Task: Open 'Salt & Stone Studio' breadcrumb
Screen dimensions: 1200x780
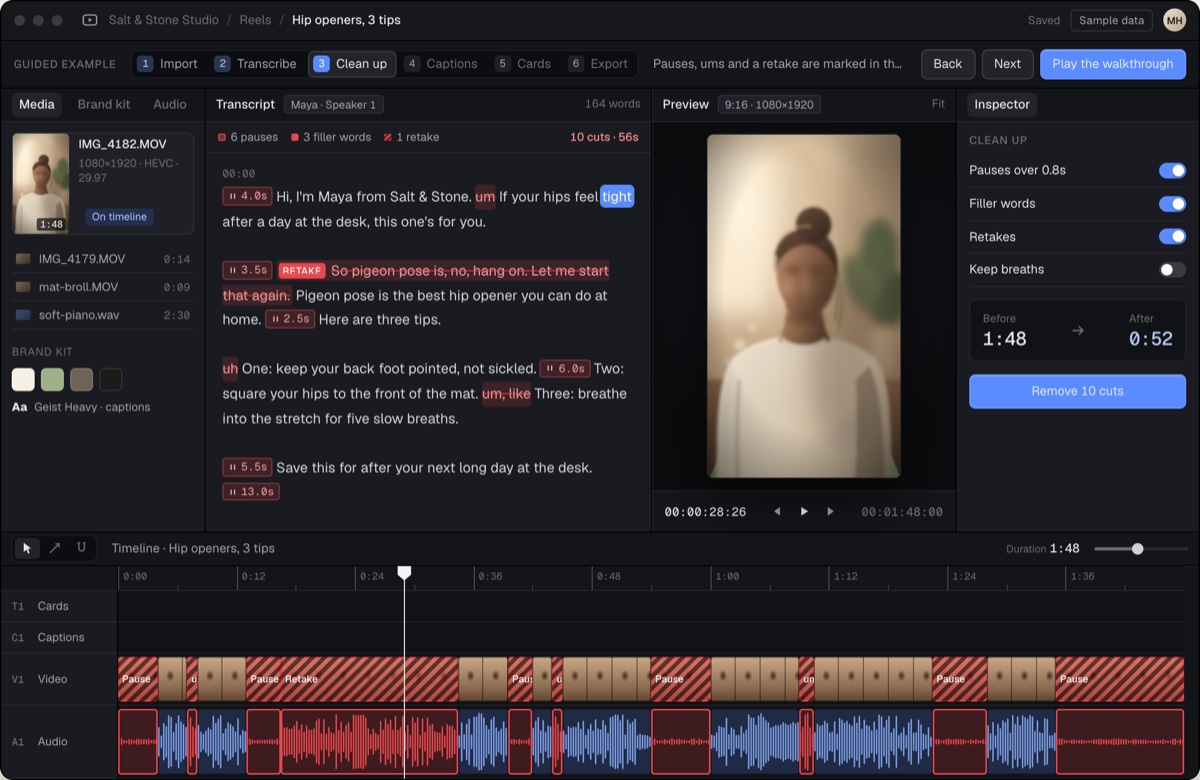Action: tap(163, 20)
